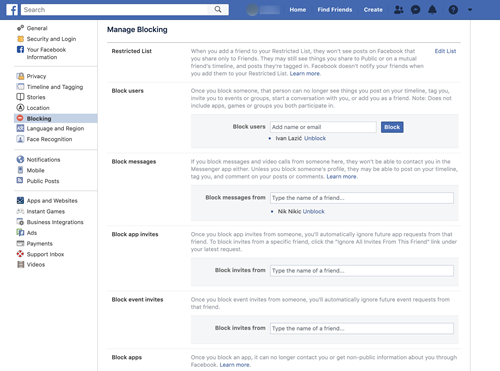Click the blue Block button
The image size is (500, 371).
(392, 127)
